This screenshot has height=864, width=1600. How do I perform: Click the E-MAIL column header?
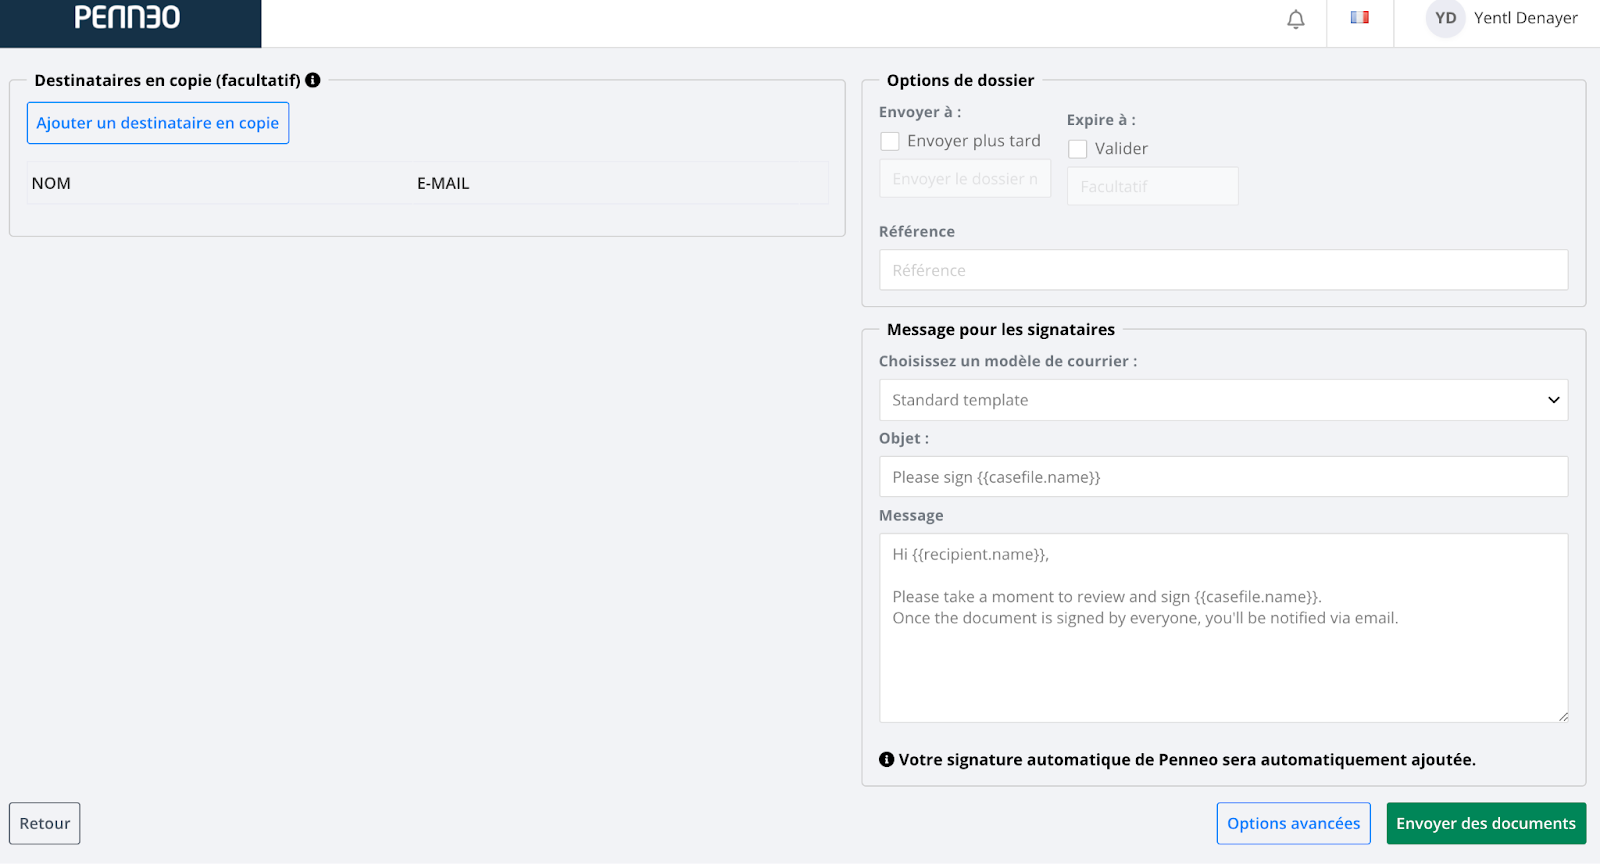pyautogui.click(x=443, y=183)
